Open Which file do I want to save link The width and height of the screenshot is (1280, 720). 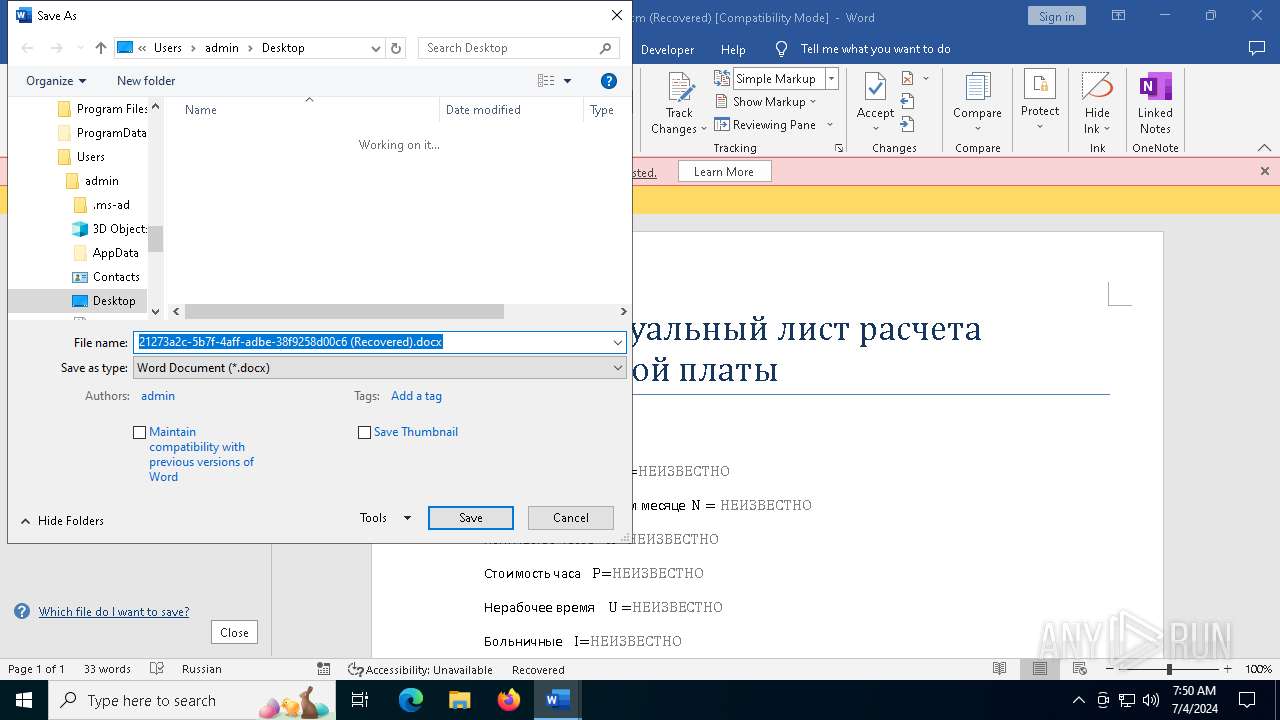114,612
